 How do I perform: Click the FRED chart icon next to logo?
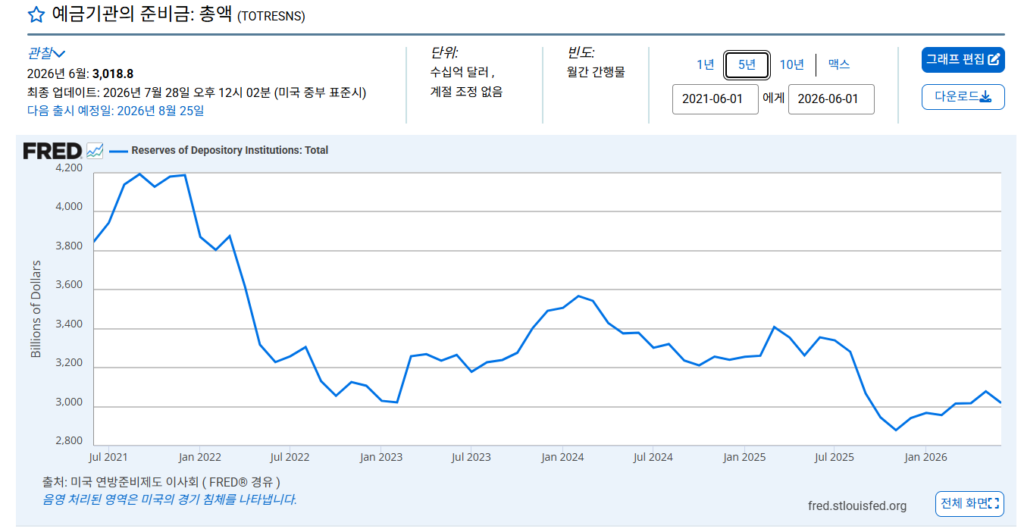click(x=95, y=151)
